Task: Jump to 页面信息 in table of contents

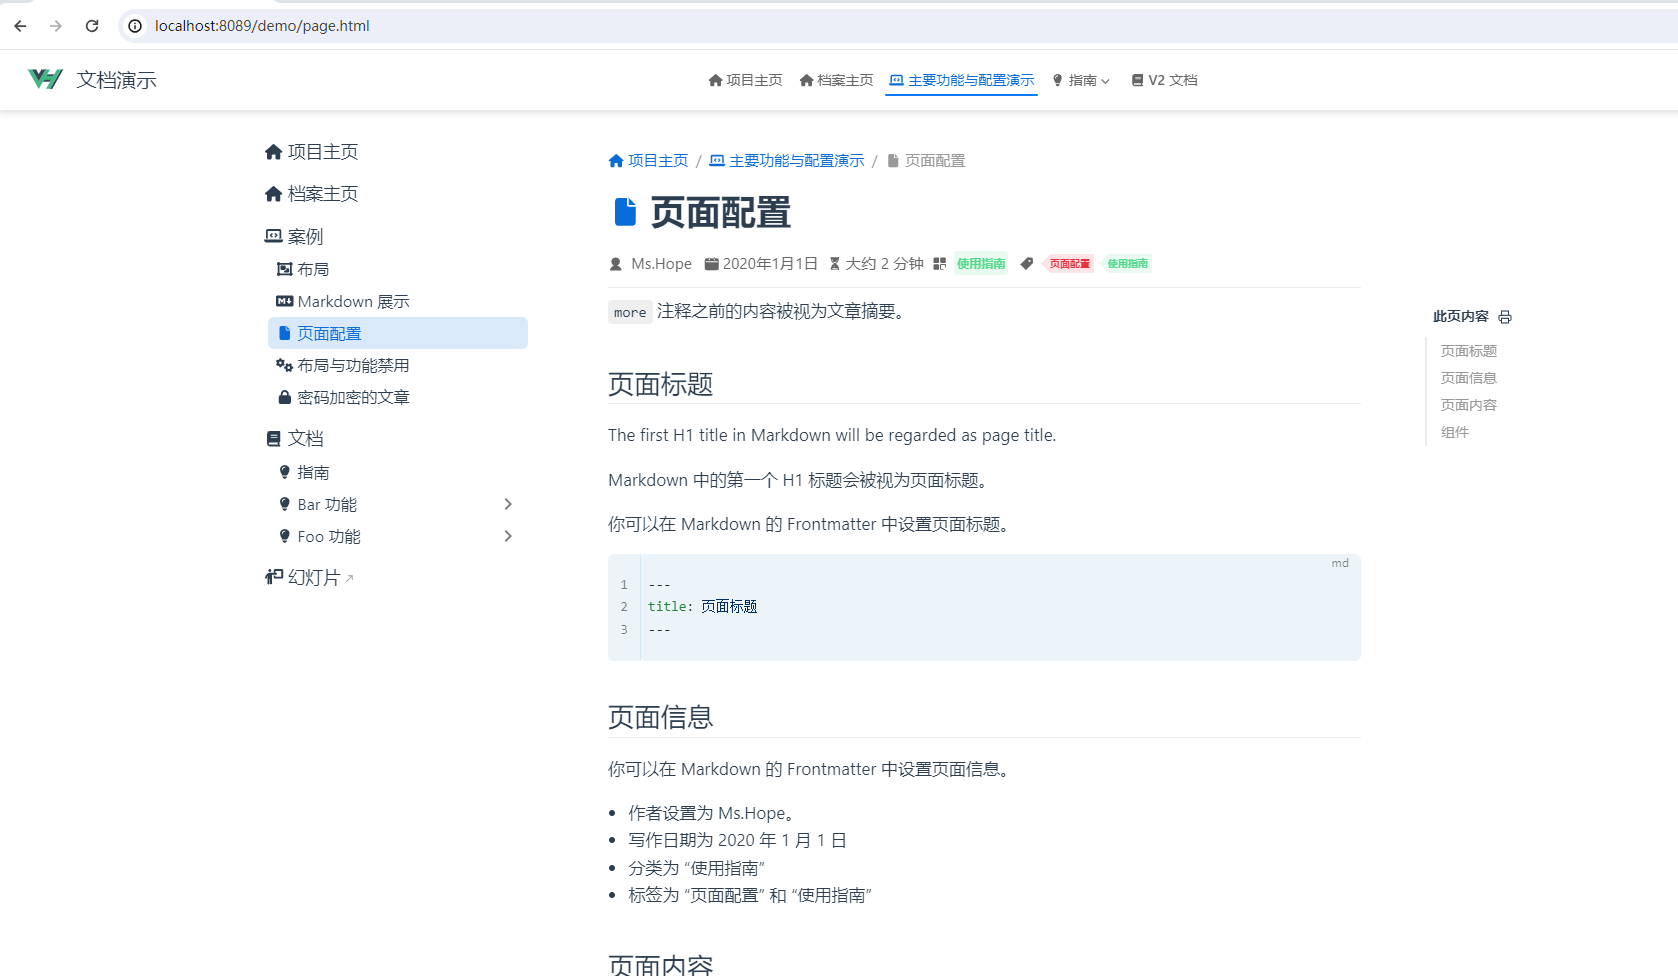Action: coord(1469,378)
